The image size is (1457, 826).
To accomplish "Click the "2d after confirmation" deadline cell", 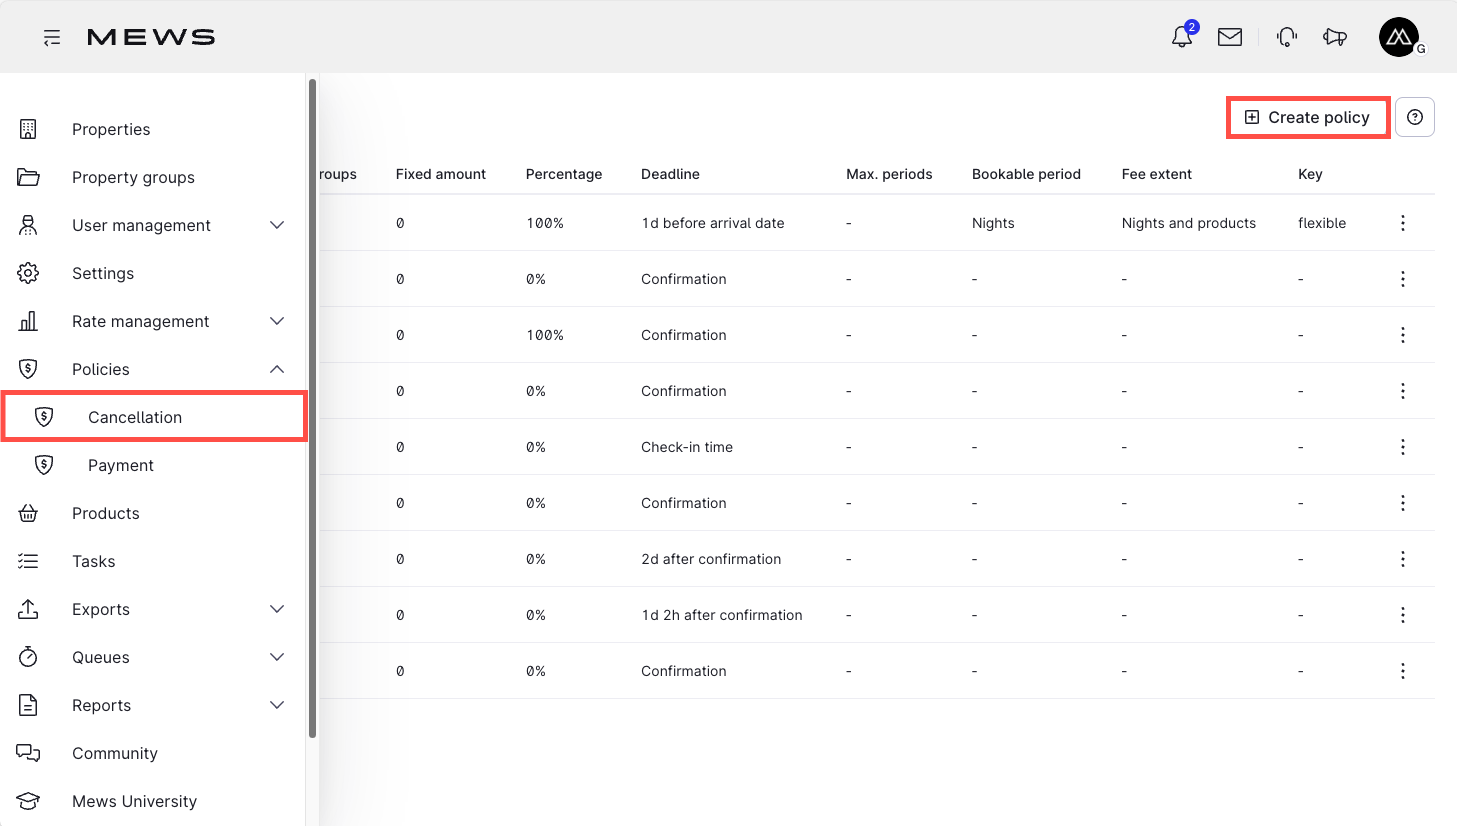I will tap(711, 559).
